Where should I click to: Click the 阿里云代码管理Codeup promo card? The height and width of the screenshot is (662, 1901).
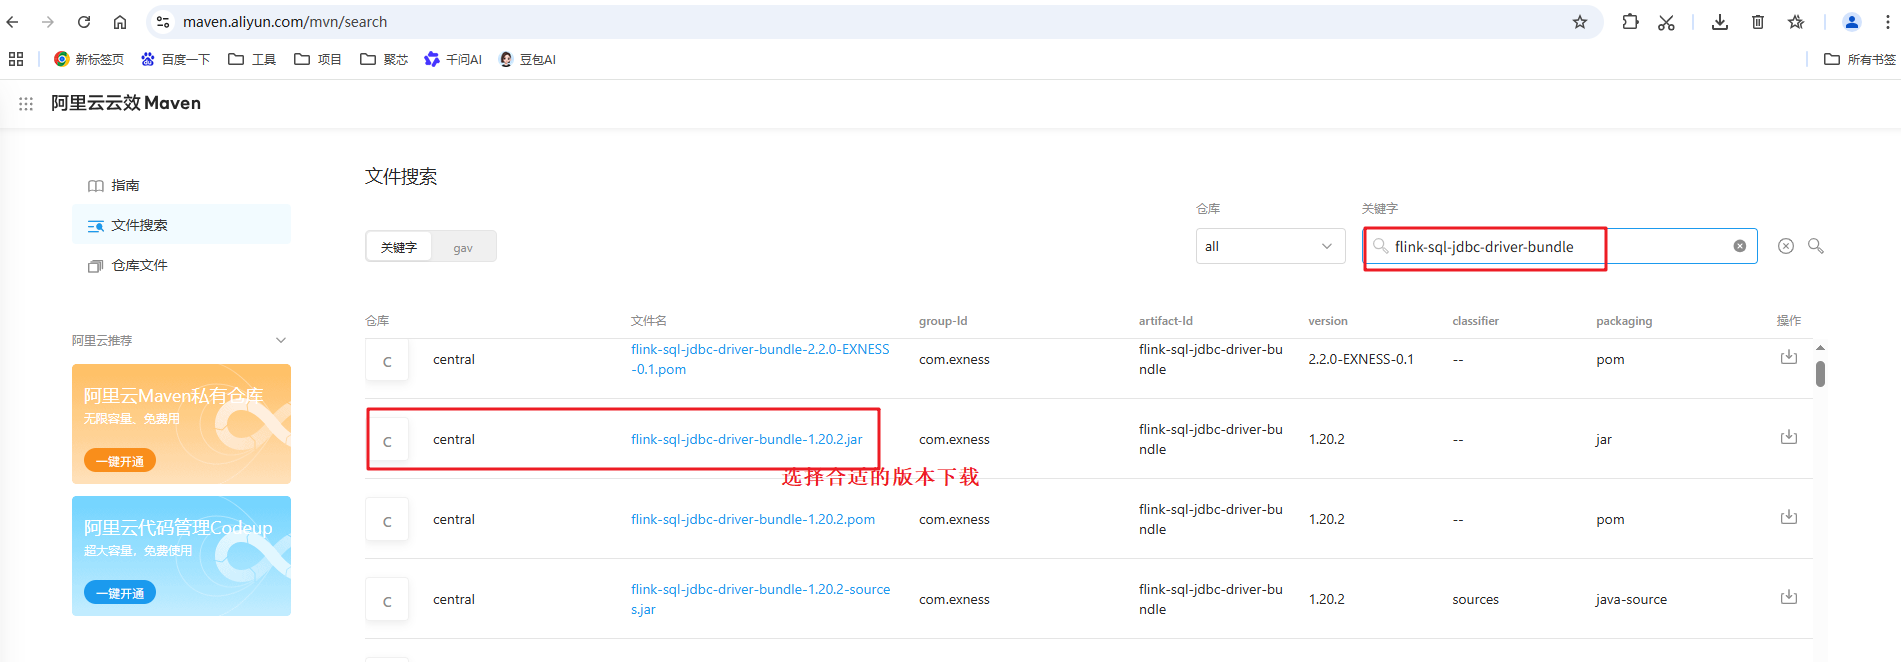click(181, 556)
